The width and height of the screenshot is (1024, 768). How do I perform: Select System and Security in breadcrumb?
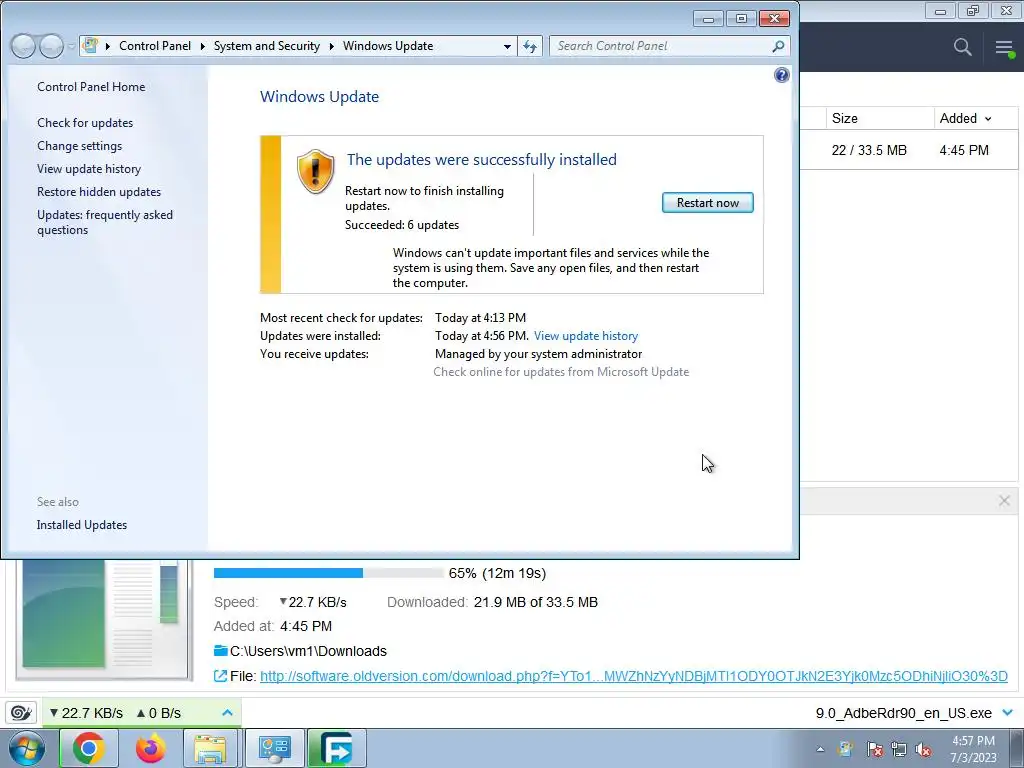coord(266,46)
